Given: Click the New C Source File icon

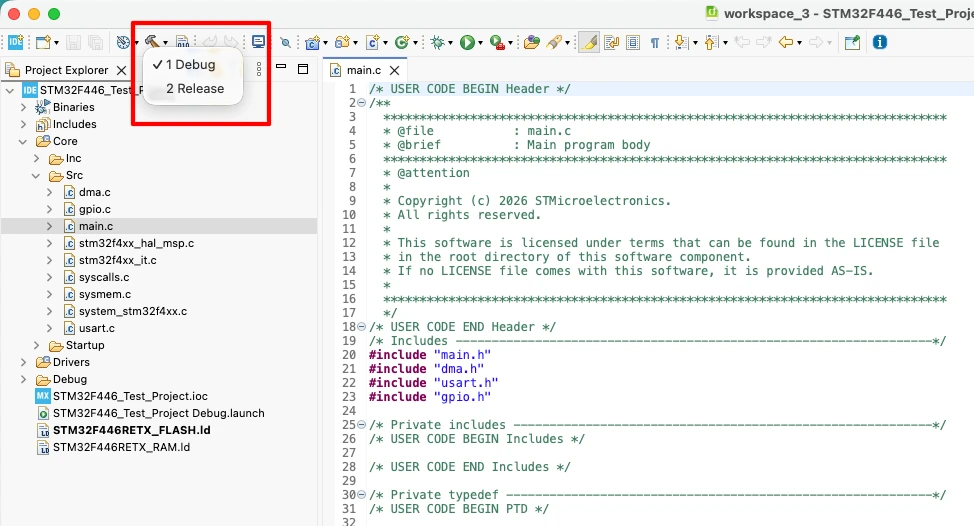Looking at the screenshot, I should point(373,42).
